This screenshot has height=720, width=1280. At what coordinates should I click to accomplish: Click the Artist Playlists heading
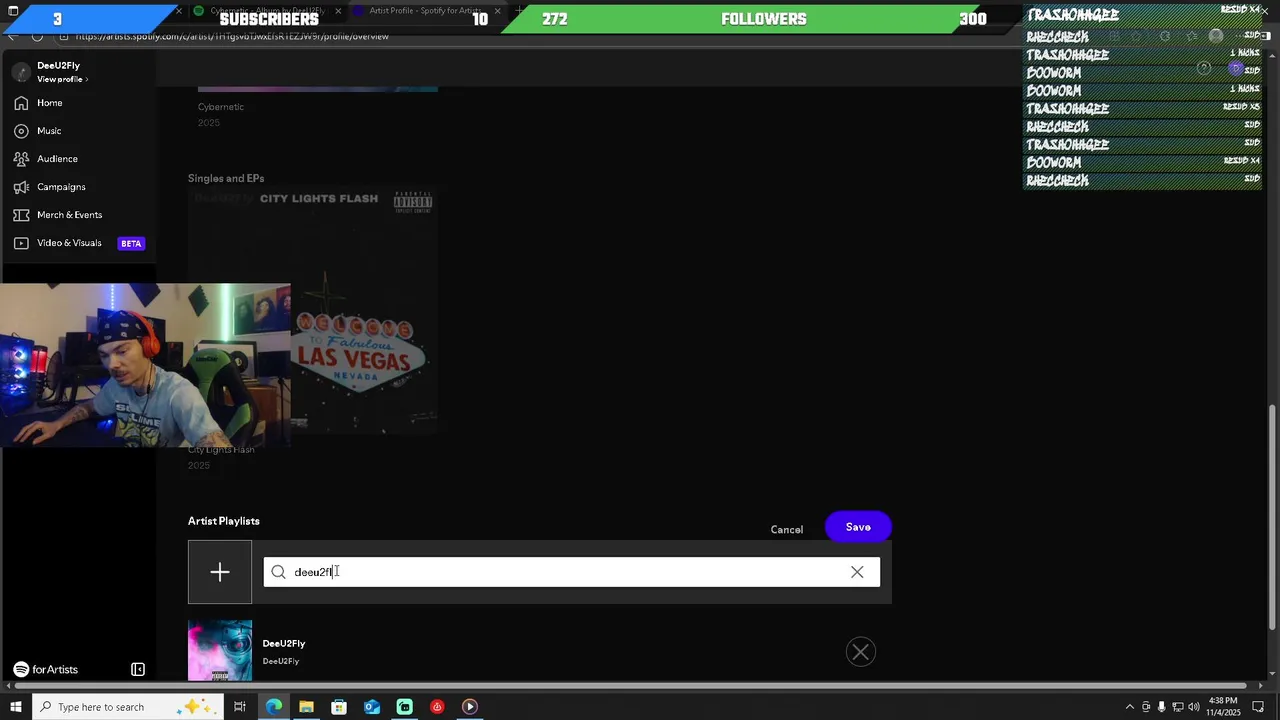pos(224,521)
